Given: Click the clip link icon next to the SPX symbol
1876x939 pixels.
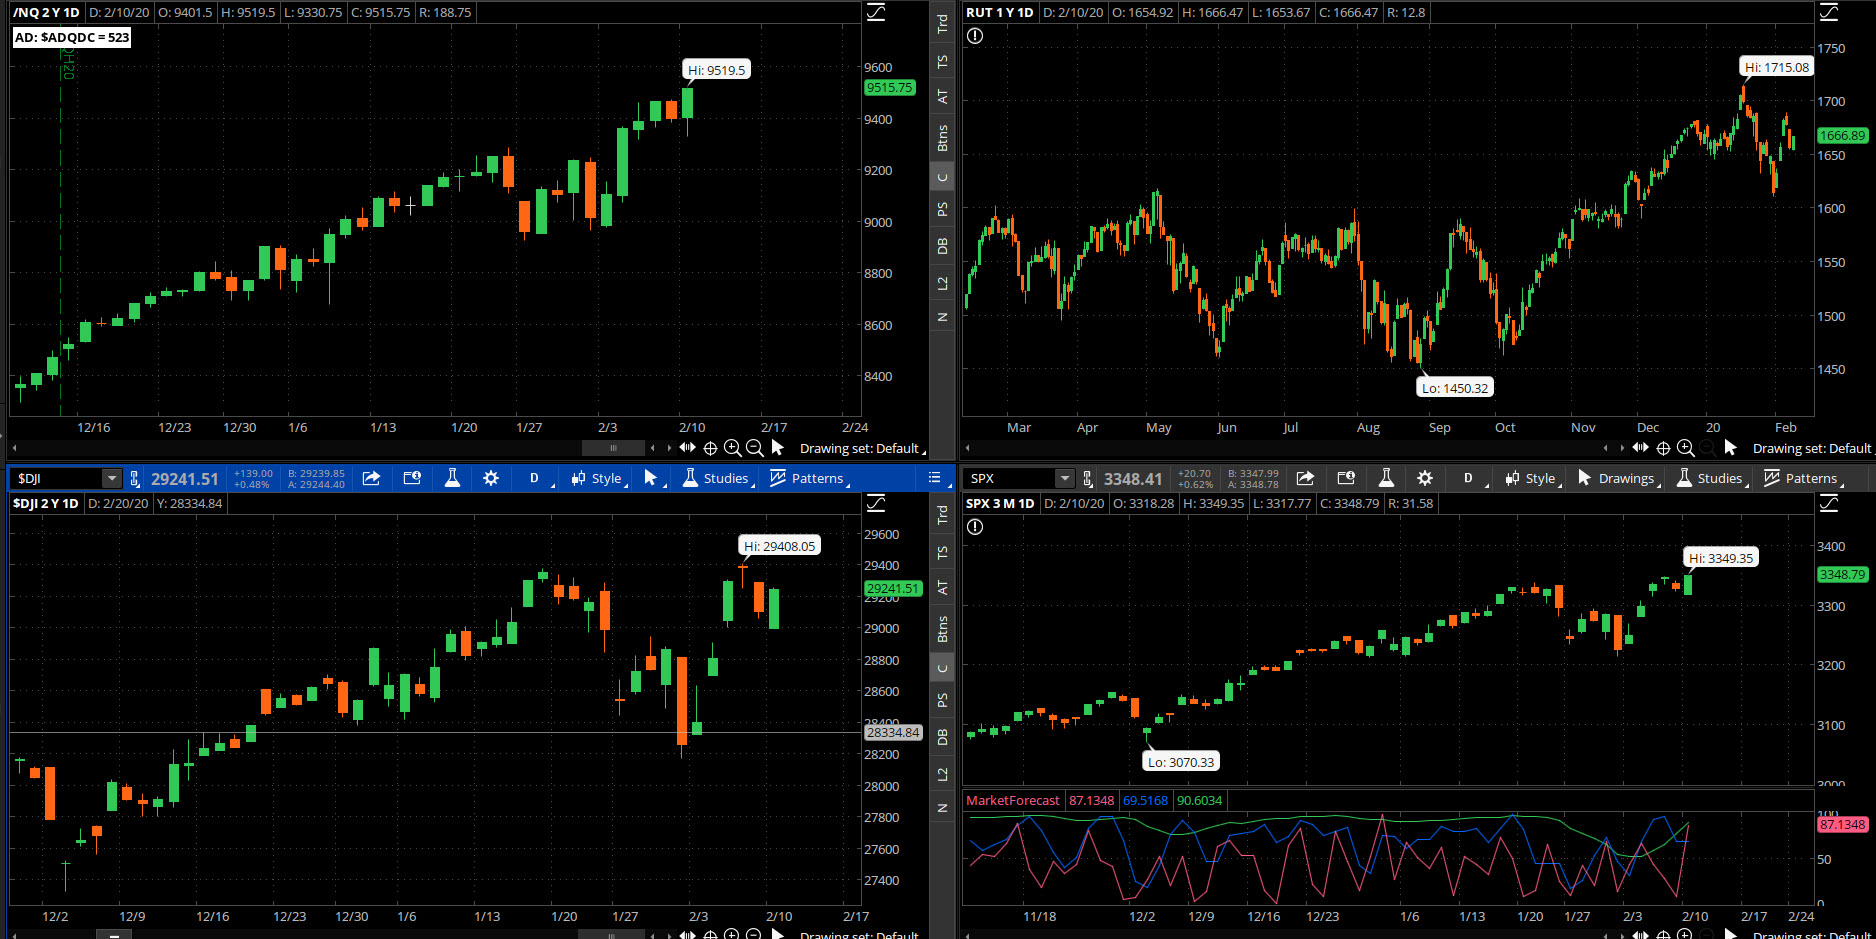Looking at the screenshot, I should pos(1088,479).
